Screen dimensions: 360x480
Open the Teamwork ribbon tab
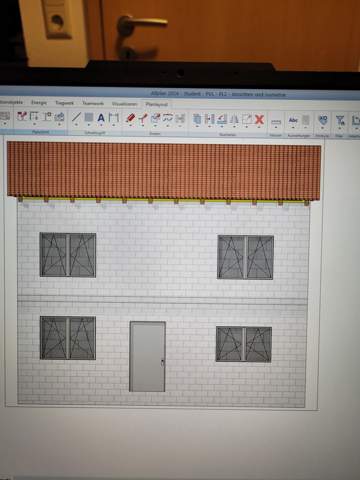(93, 103)
